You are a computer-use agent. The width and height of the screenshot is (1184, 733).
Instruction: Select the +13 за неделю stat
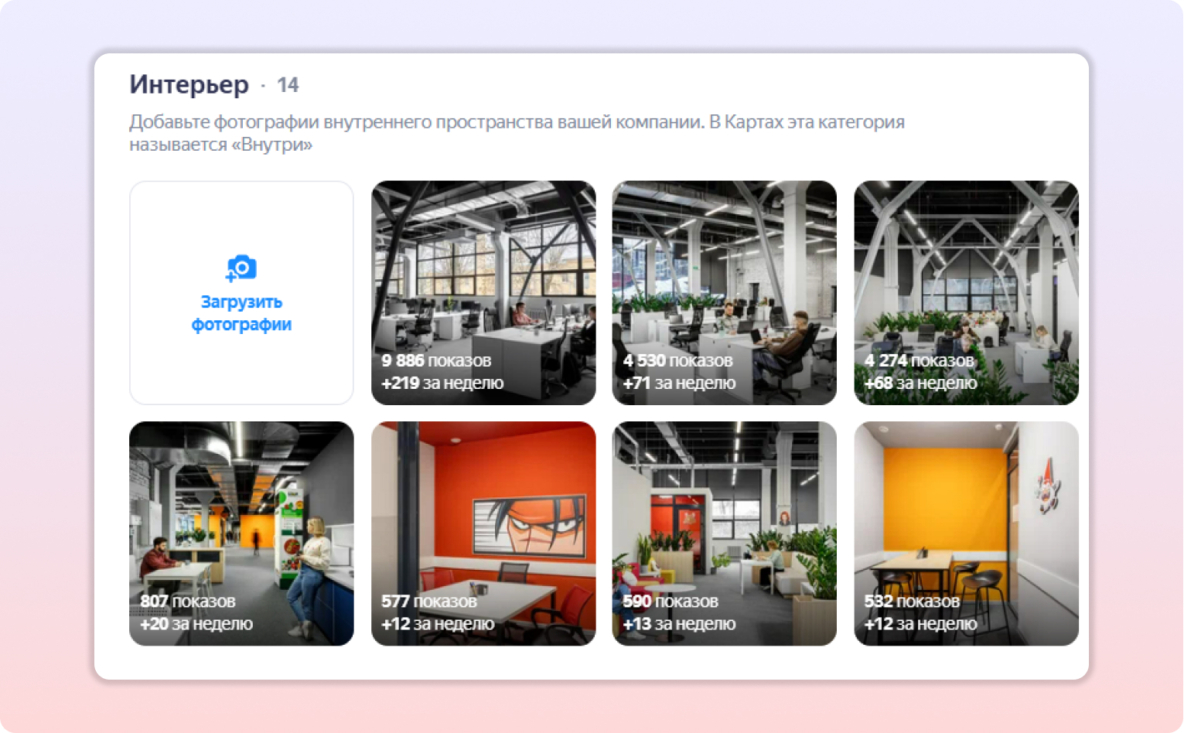coord(679,624)
